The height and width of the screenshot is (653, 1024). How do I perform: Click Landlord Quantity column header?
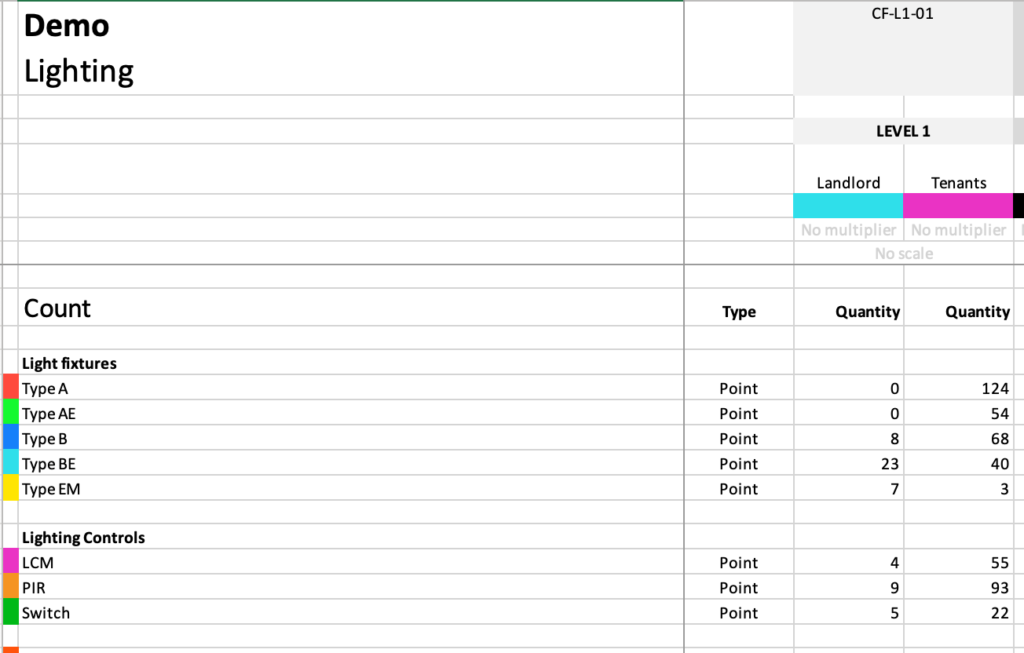point(867,312)
